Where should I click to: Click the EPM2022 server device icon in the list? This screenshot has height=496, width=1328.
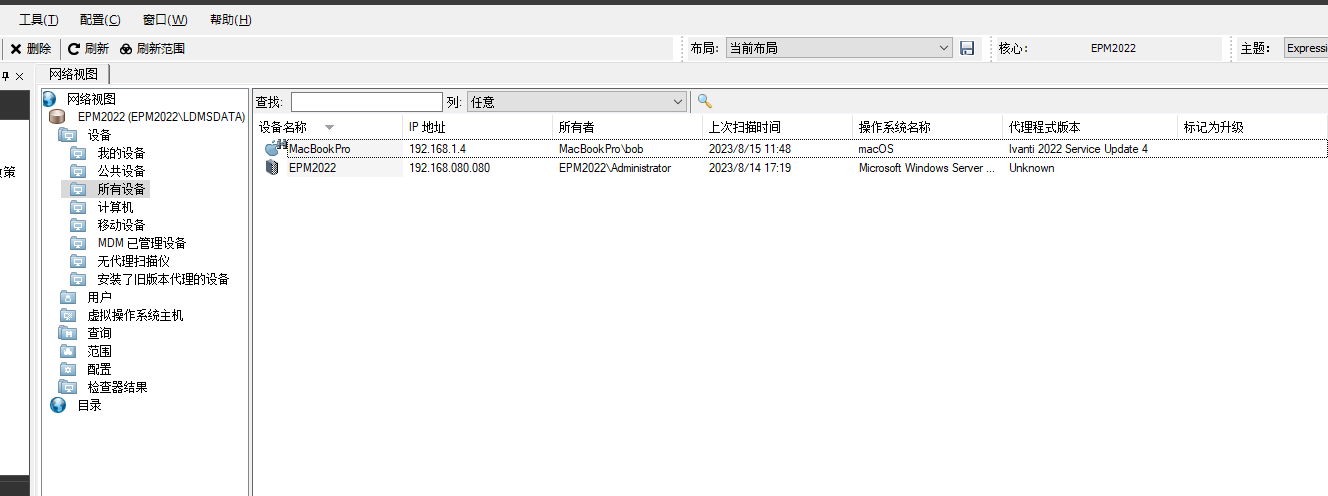(x=272, y=168)
